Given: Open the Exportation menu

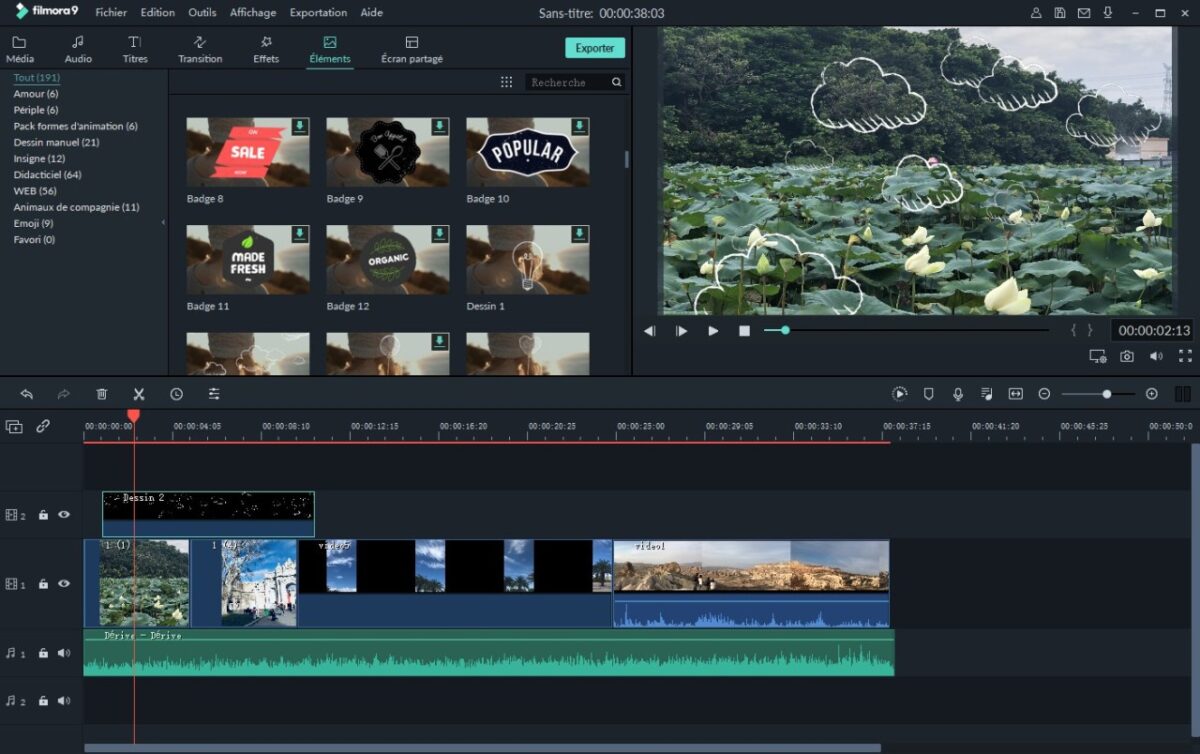Looking at the screenshot, I should pyautogui.click(x=318, y=13).
